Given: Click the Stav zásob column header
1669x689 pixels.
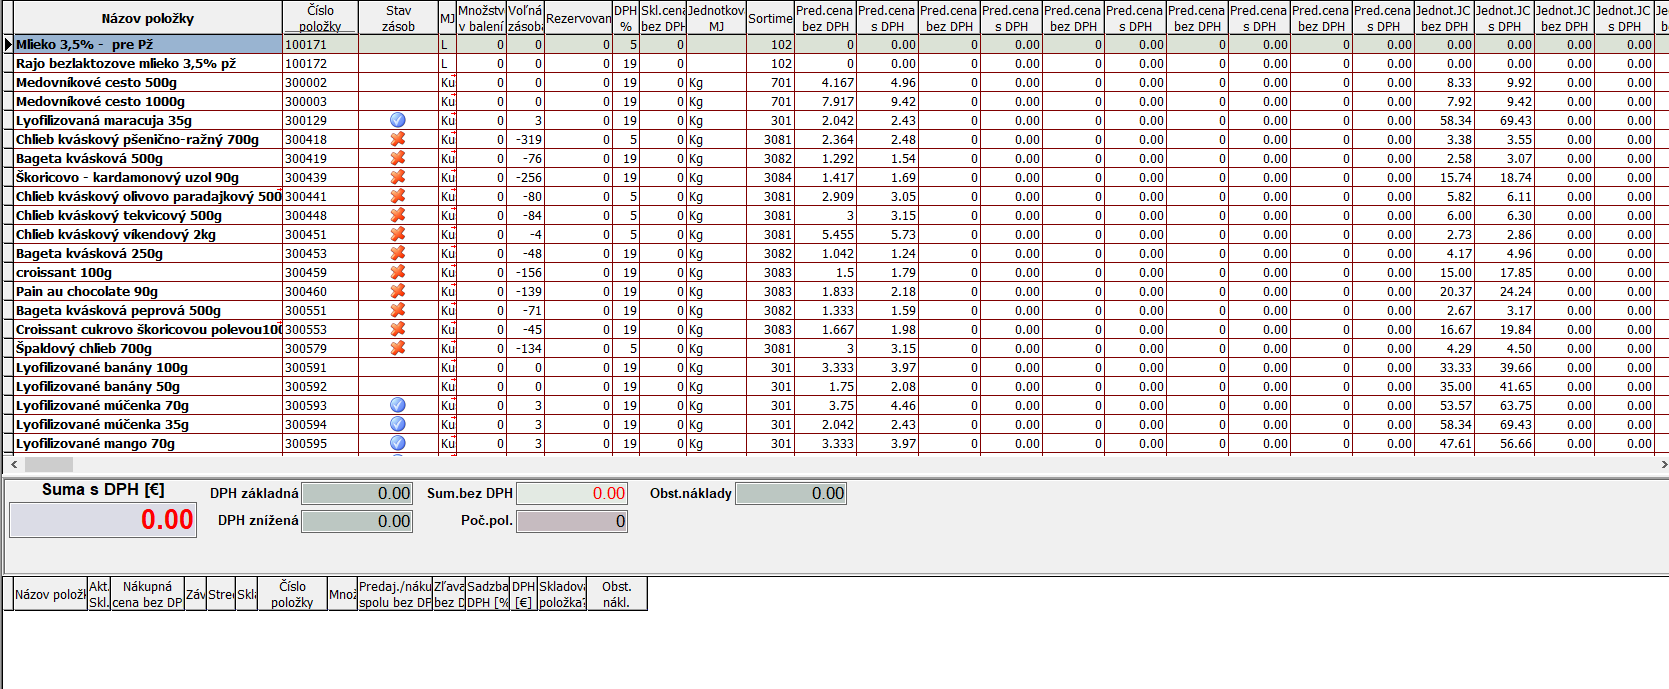Looking at the screenshot, I should coord(398,18).
